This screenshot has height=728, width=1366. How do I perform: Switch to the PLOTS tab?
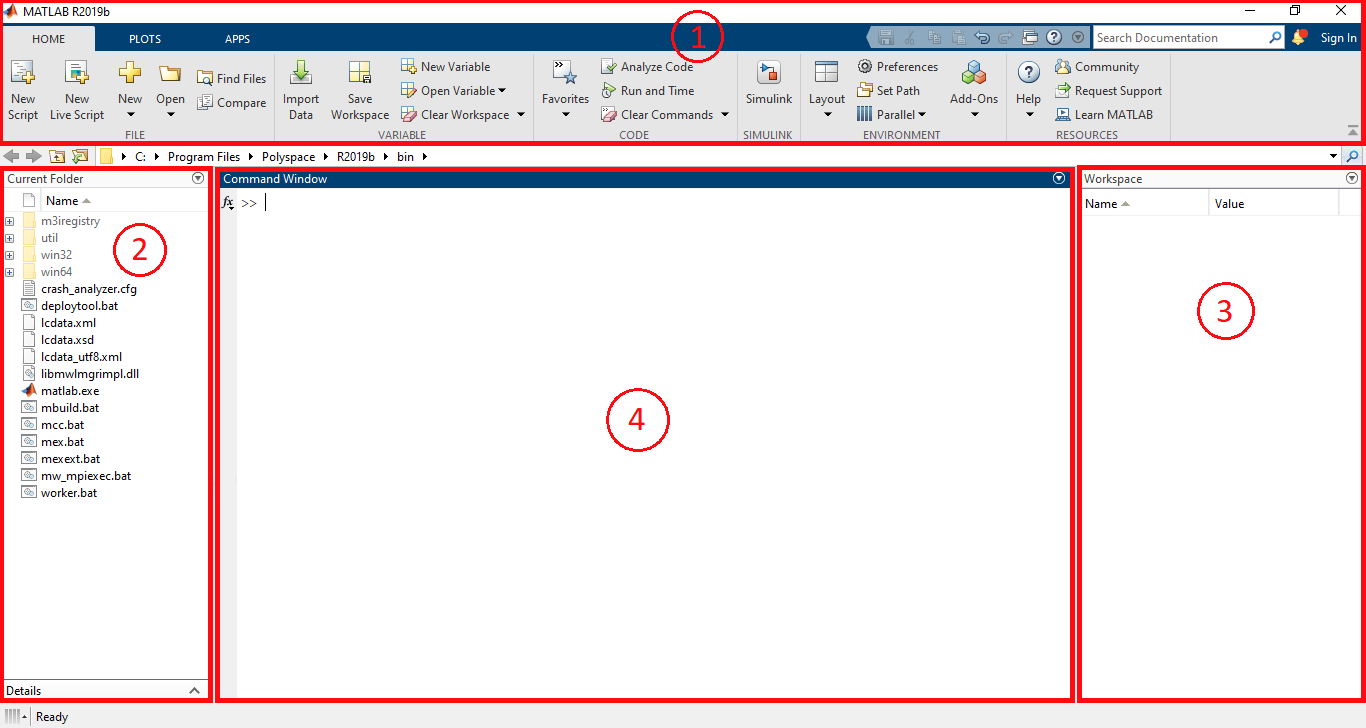145,39
